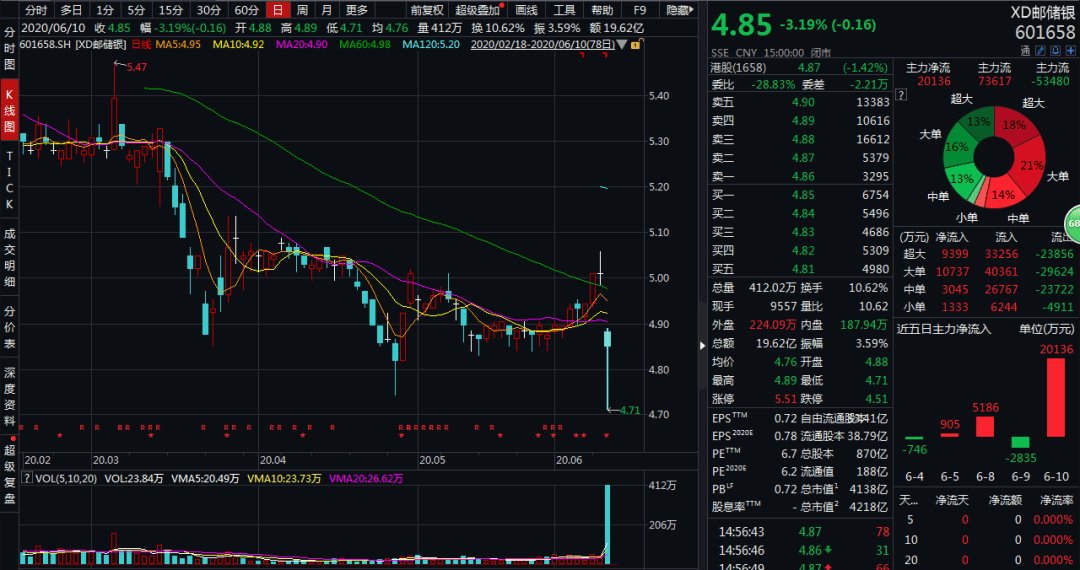Image resolution: width=1080 pixels, height=570 pixels.
Task: Click 港股(1658) Hong Kong quote row
Action: 799,67
